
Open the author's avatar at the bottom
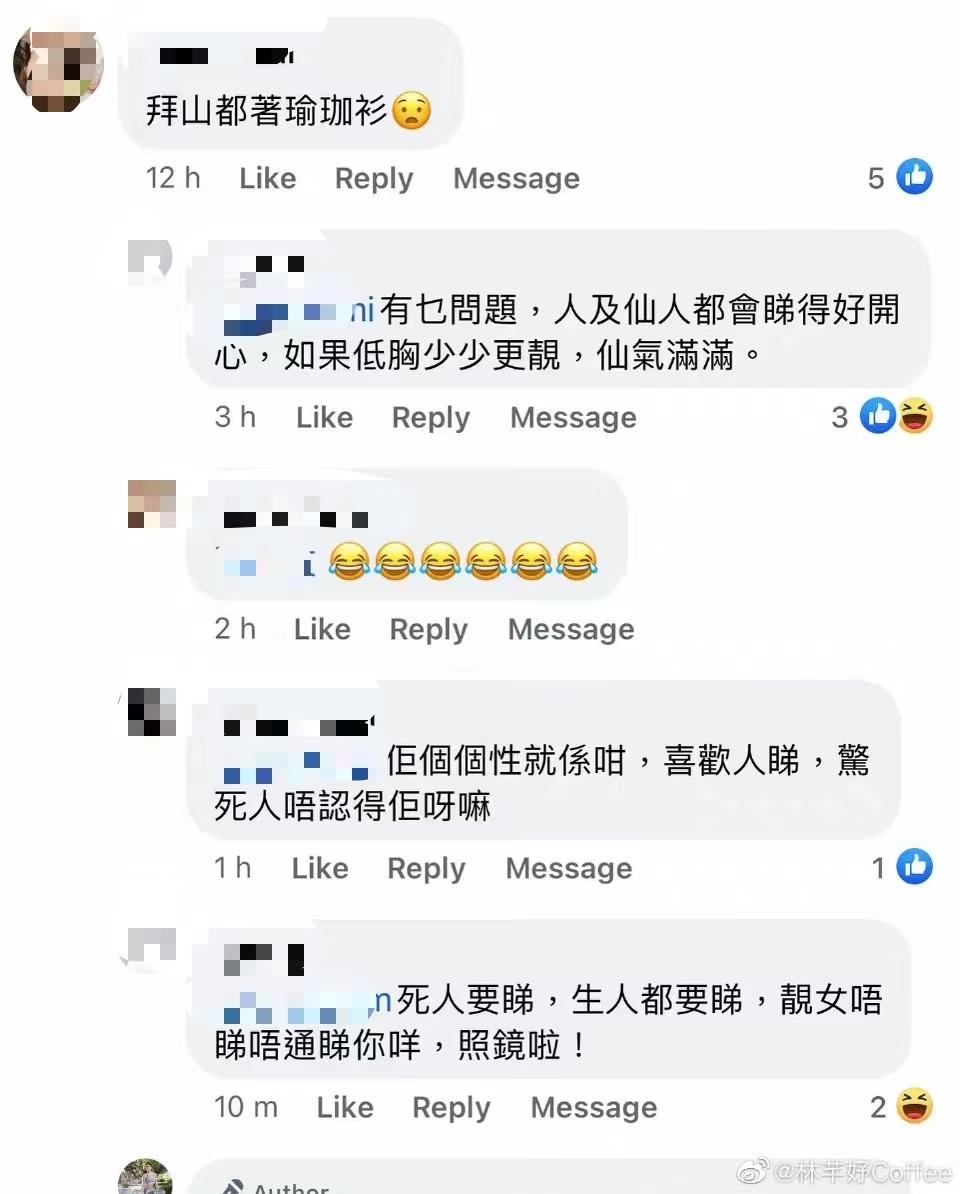tap(145, 1176)
